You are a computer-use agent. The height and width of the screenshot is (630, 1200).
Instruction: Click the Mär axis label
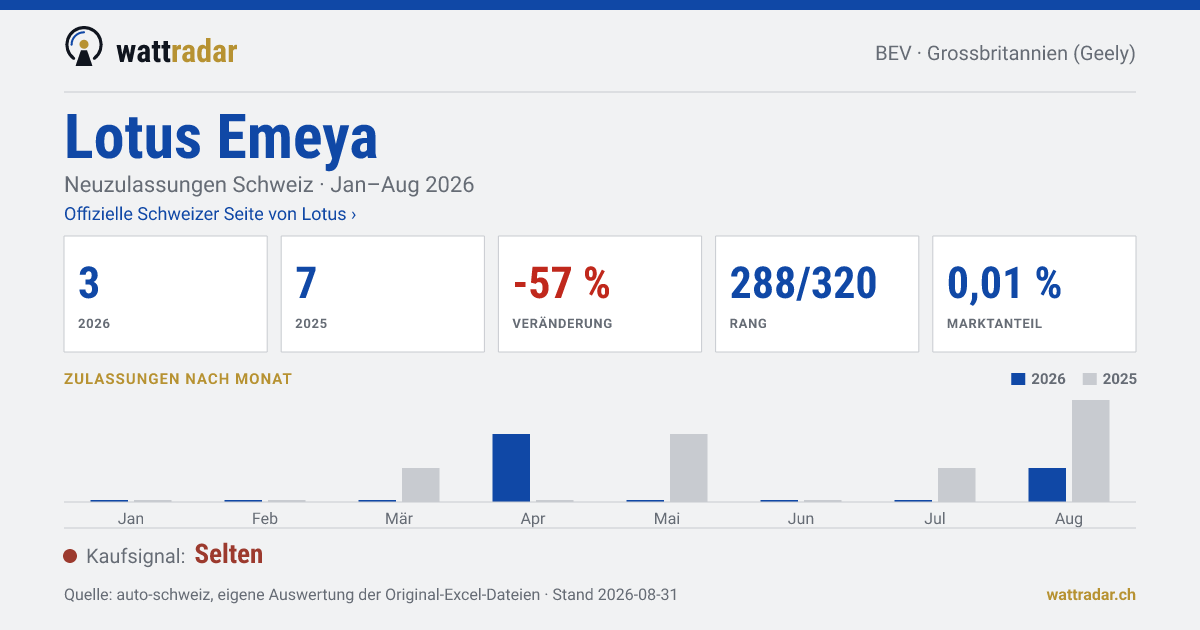tap(399, 518)
